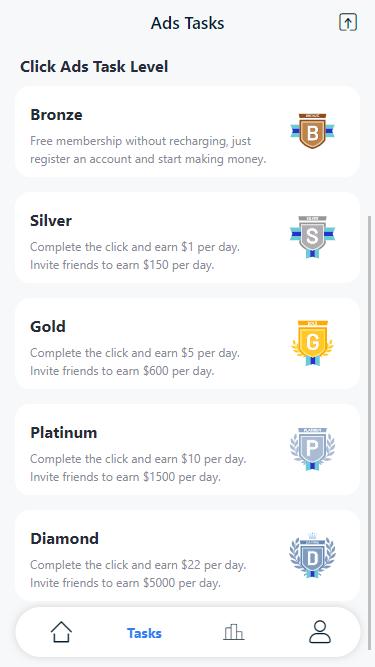The height and width of the screenshot is (667, 375).
Task: Click the share/upload icon in header
Action: pyautogui.click(x=348, y=22)
